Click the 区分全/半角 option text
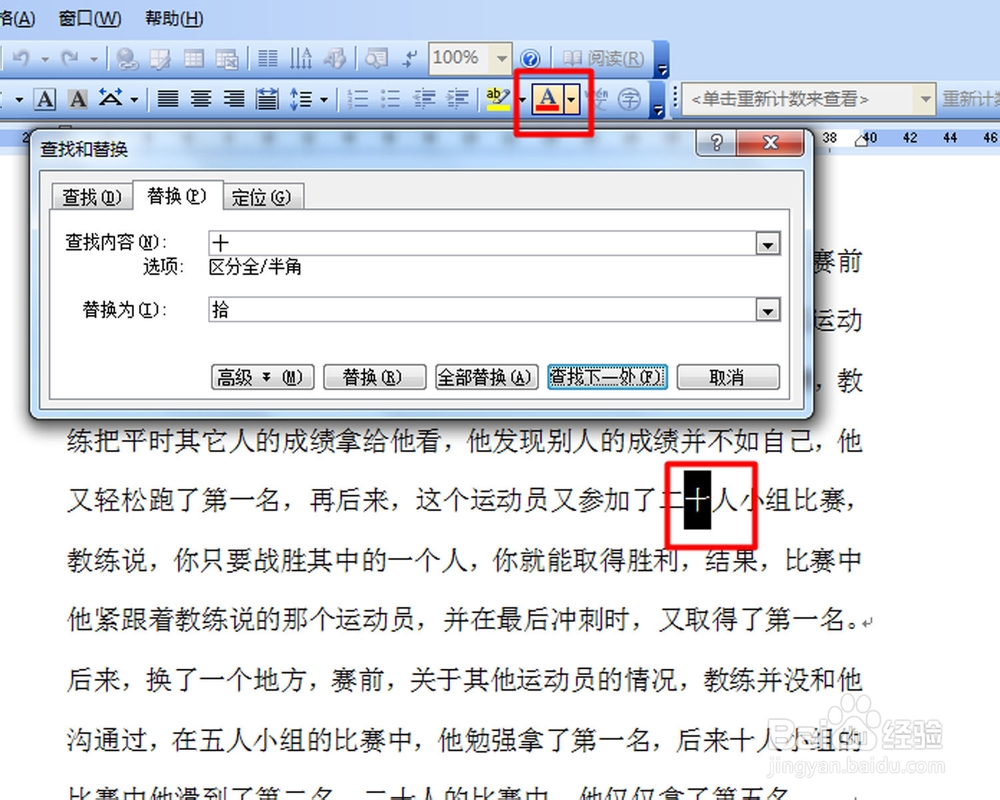1000x800 pixels. click(x=255, y=267)
